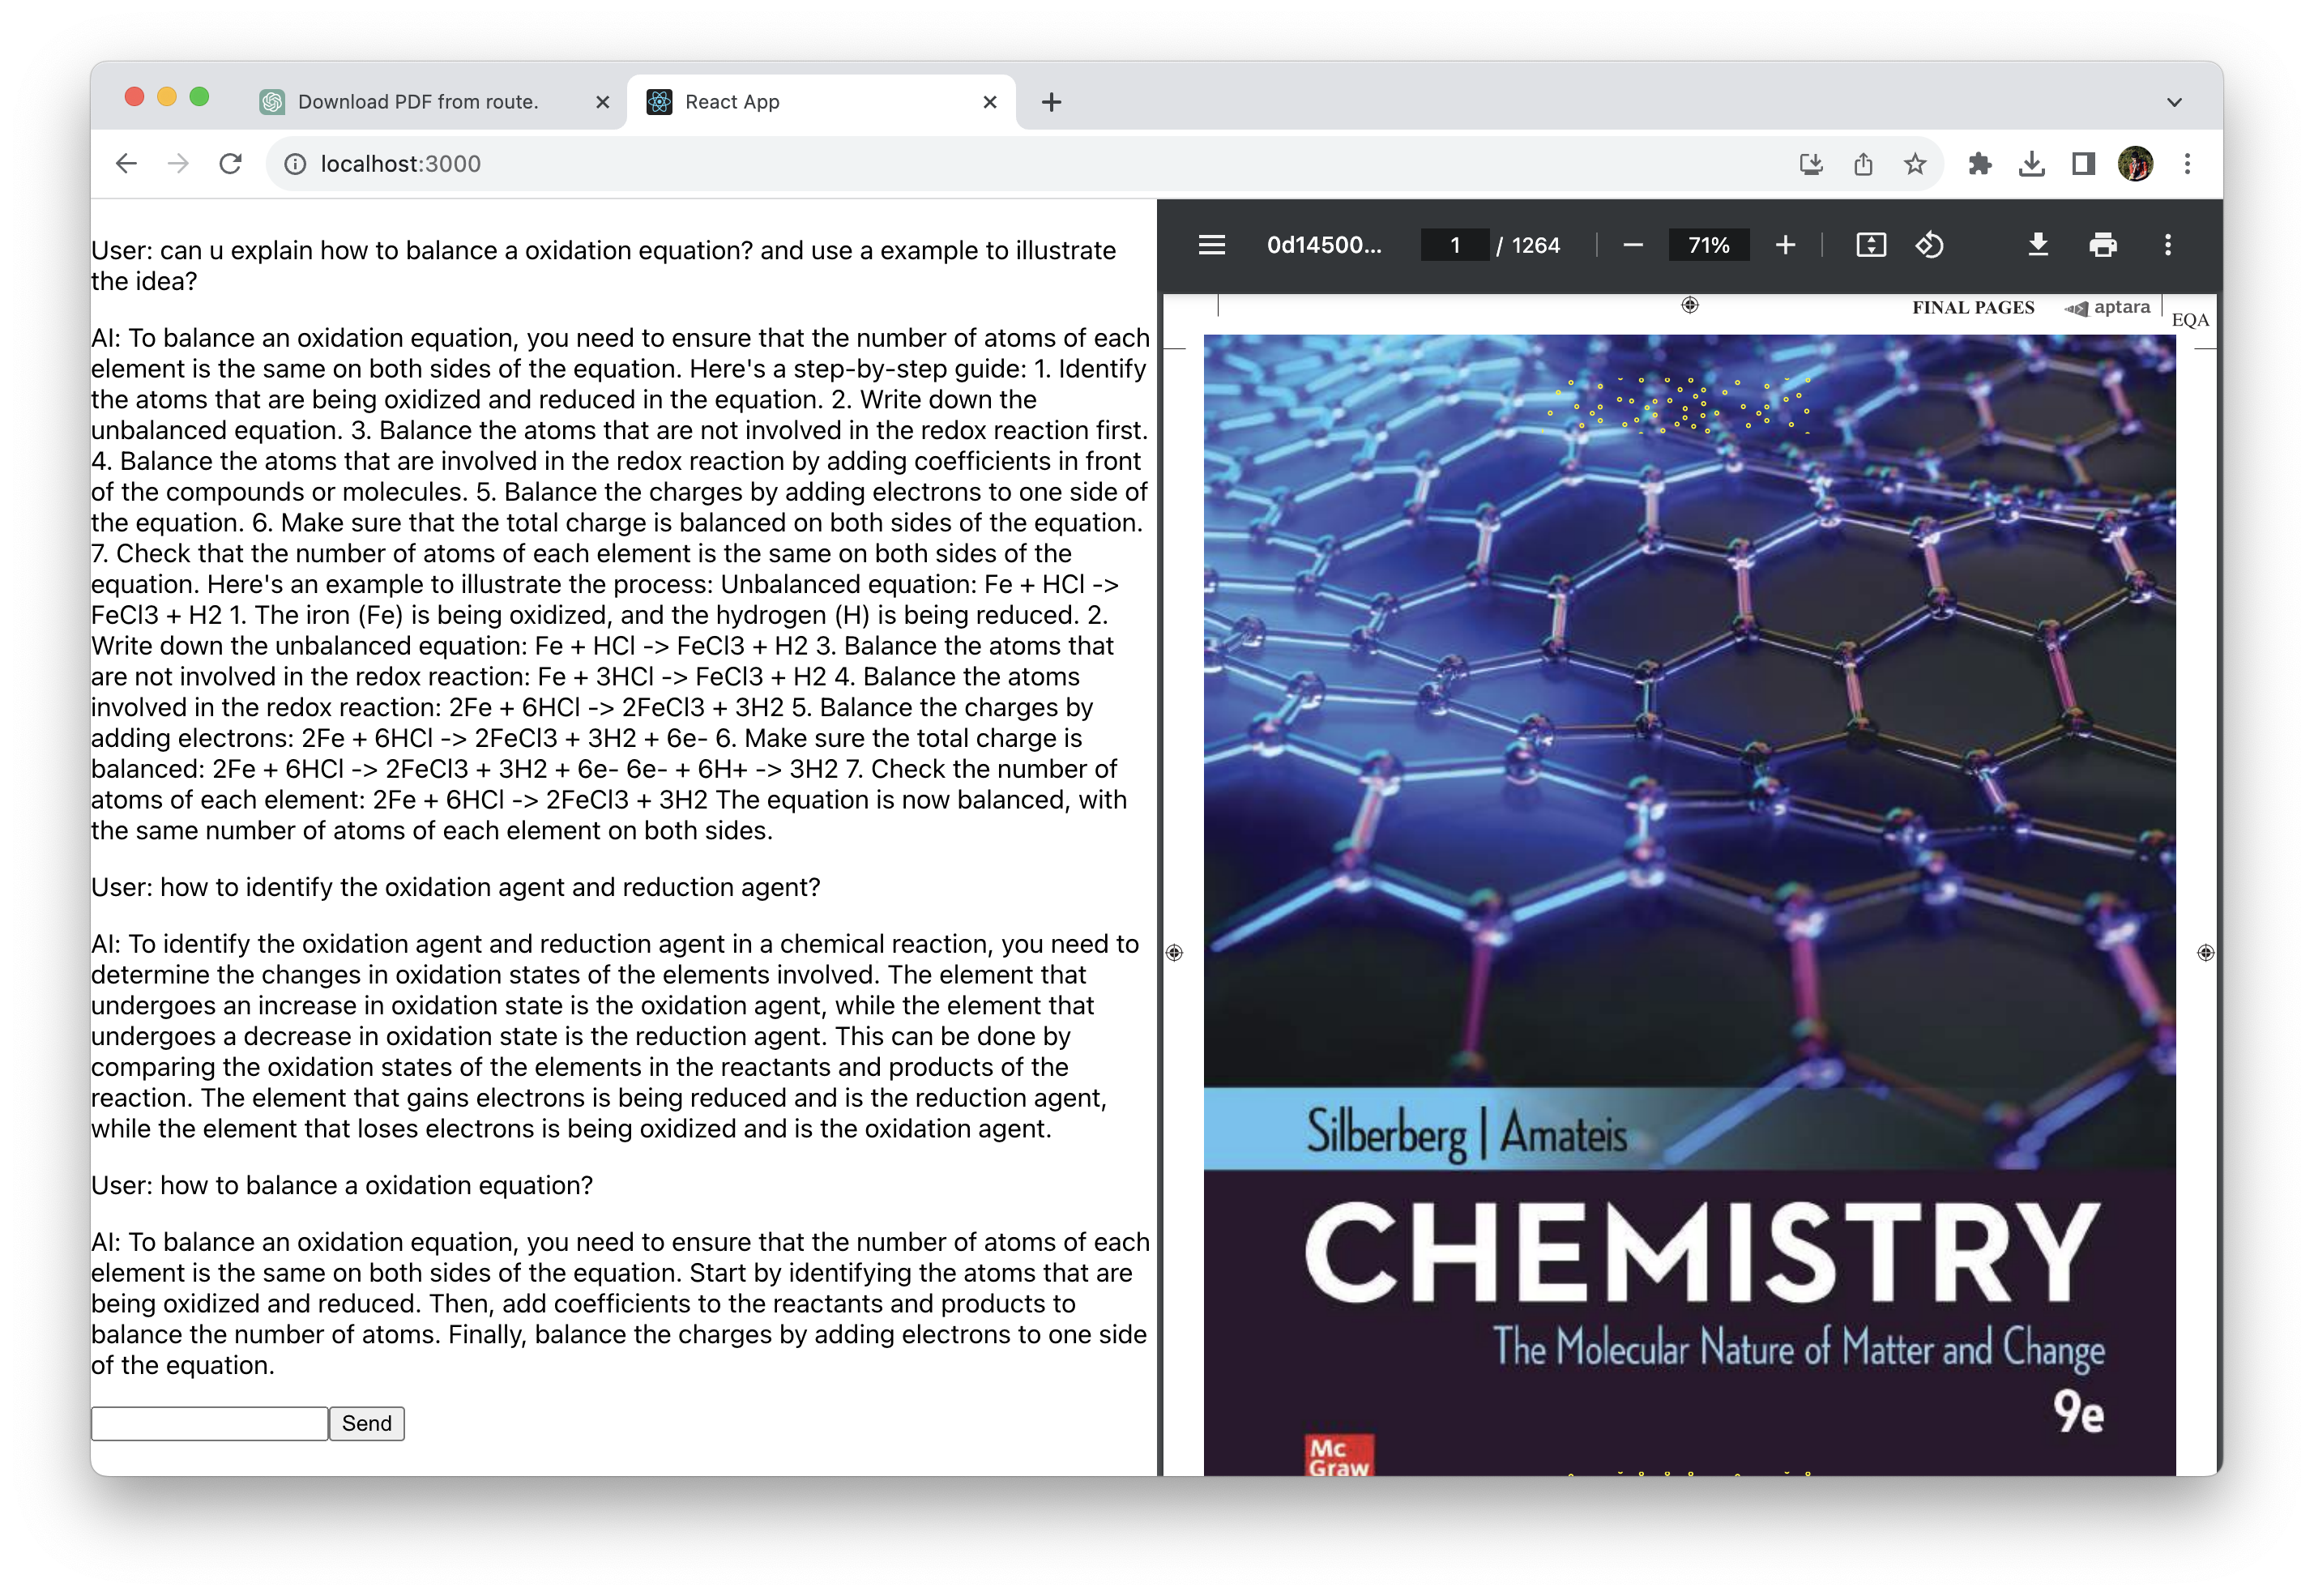Expand the tab search chevron
The width and height of the screenshot is (2314, 1596).
(x=2173, y=102)
